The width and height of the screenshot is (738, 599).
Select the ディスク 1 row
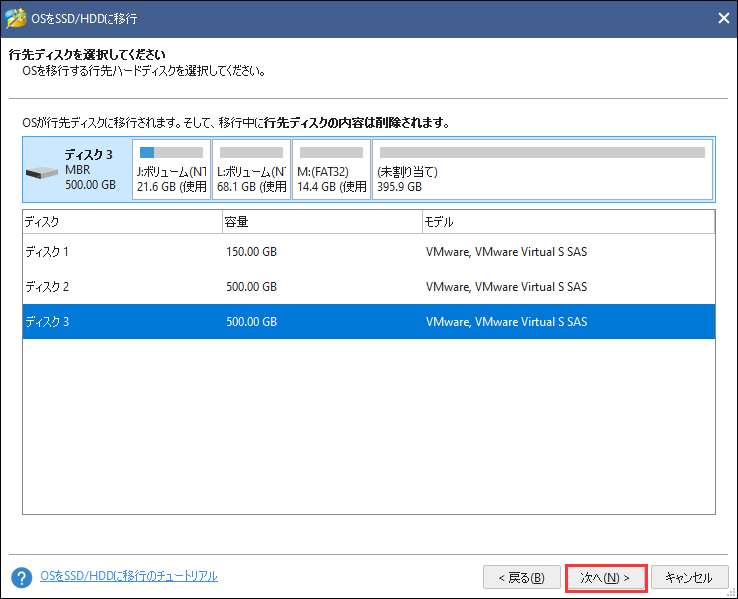[369, 252]
